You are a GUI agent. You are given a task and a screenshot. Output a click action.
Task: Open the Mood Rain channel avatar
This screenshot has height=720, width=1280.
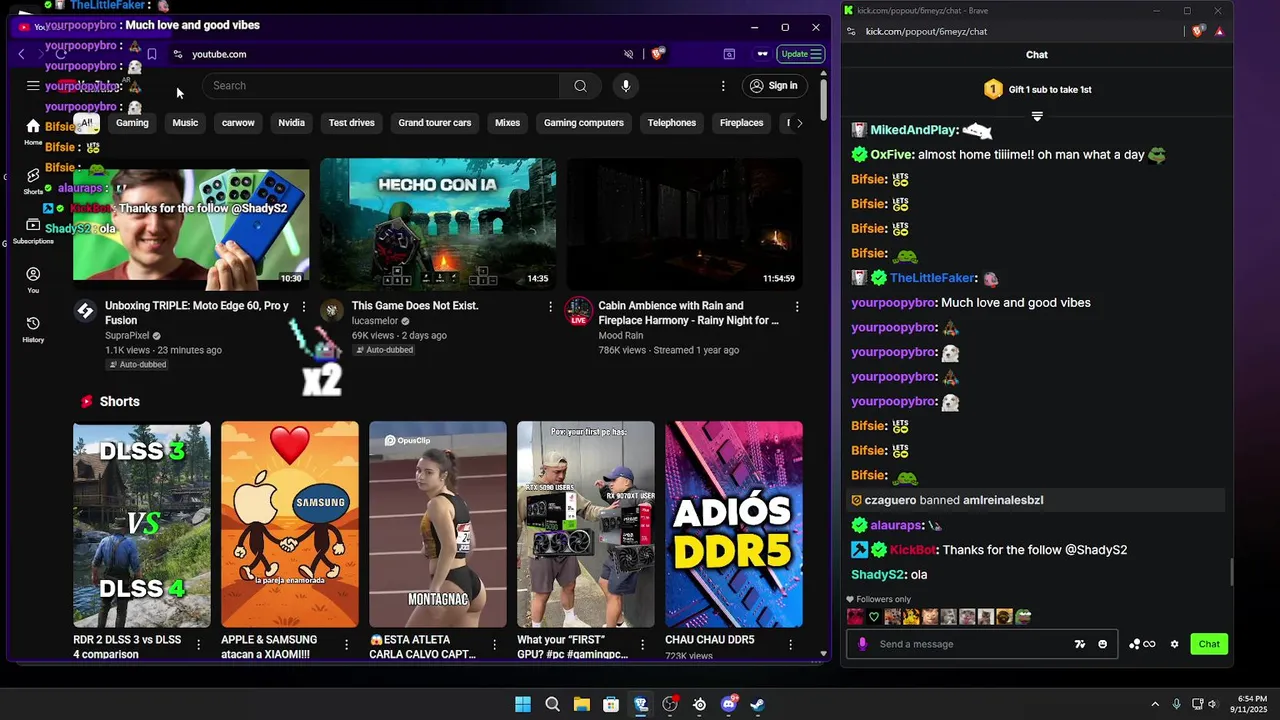[x=578, y=310]
